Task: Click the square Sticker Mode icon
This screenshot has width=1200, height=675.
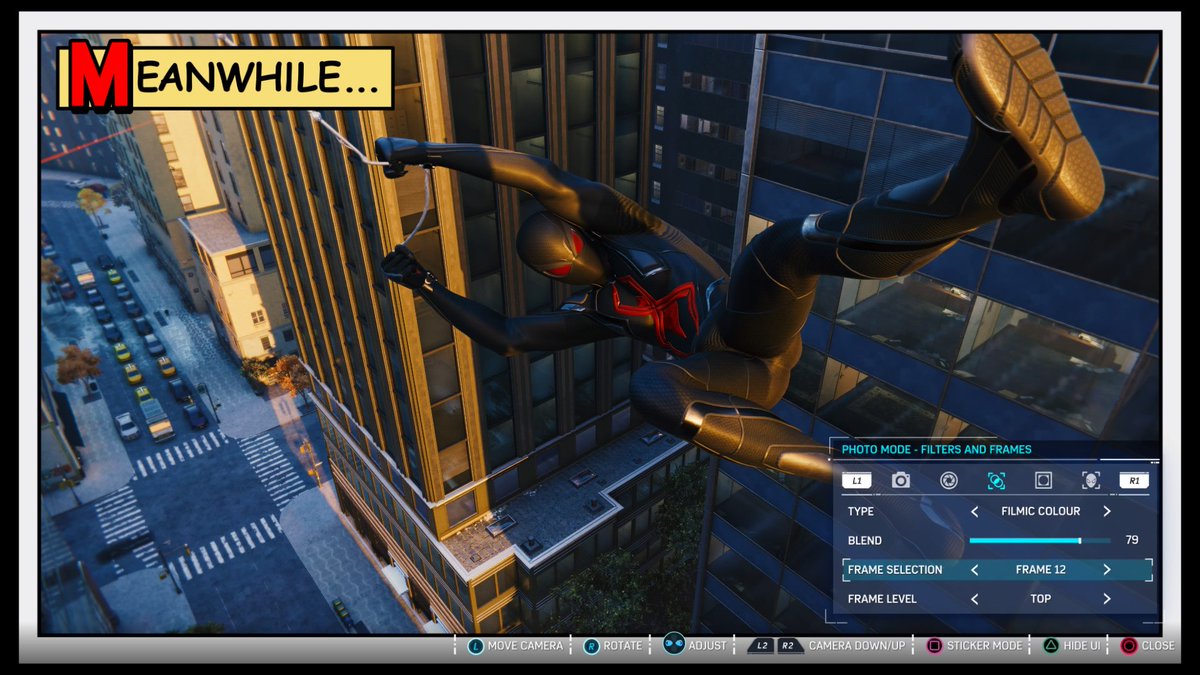Action: [x=934, y=646]
